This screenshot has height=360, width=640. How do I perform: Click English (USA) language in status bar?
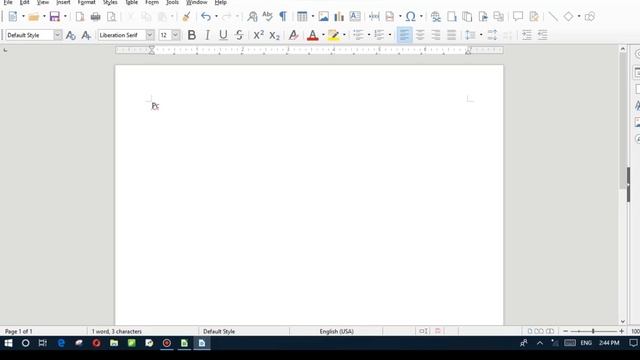337,331
